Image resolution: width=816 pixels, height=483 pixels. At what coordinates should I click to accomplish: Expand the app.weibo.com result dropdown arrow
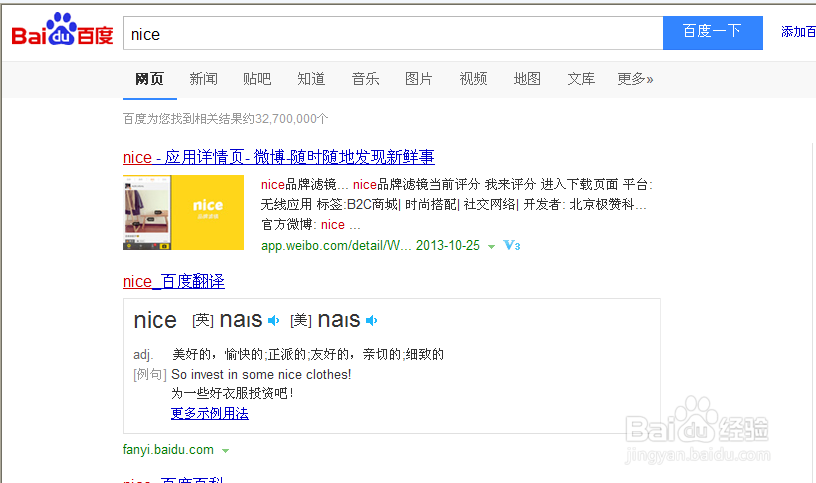[x=491, y=247]
